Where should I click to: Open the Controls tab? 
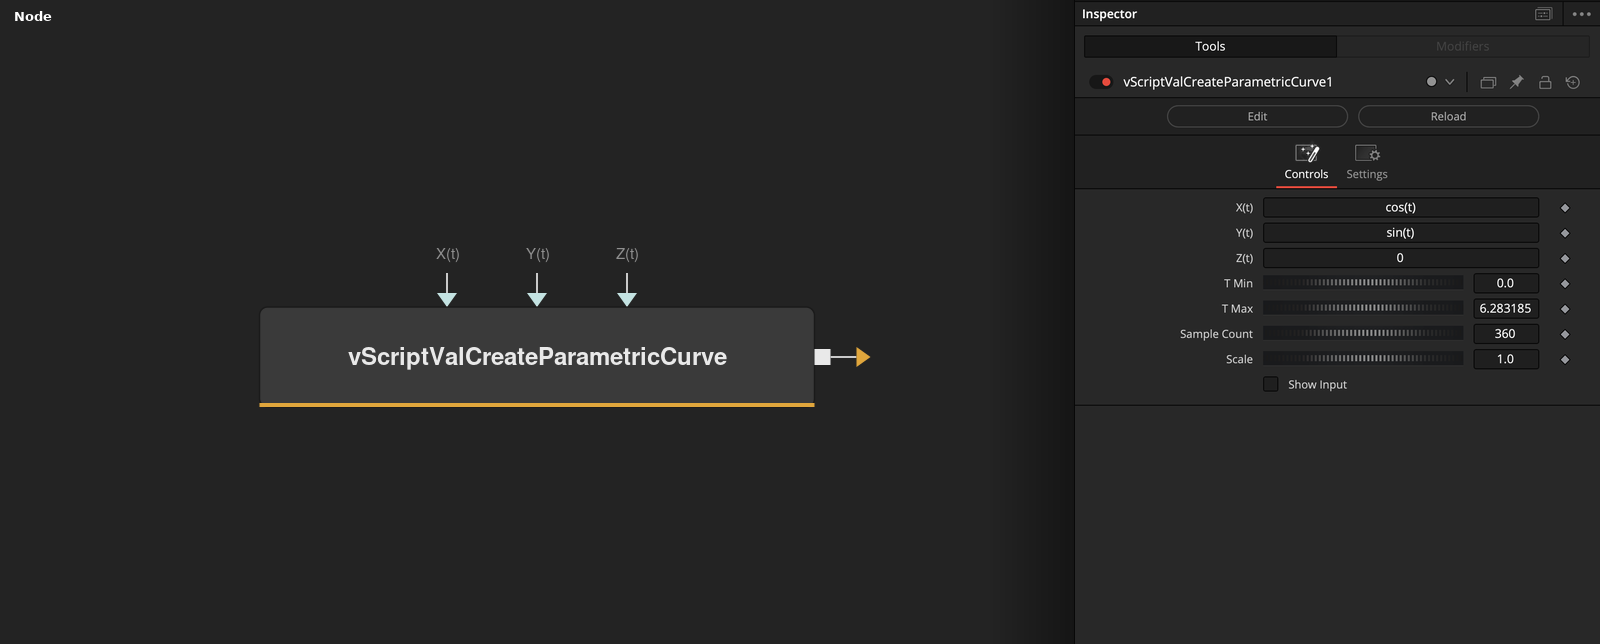point(1306,163)
